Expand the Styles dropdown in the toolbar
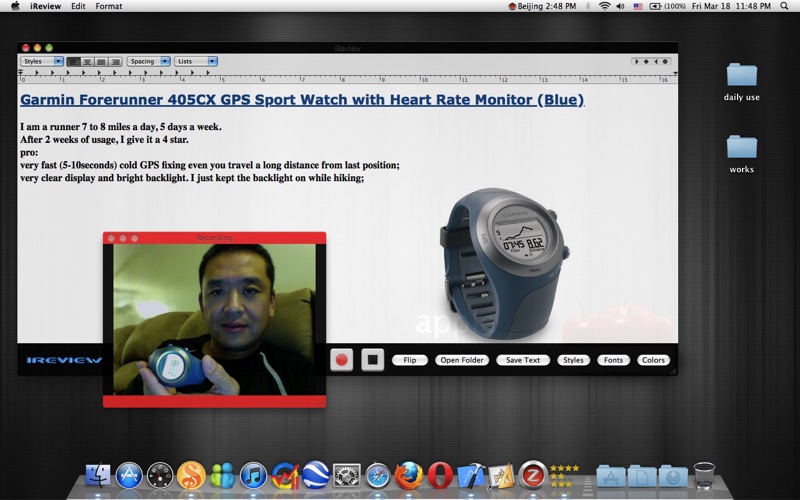 (42, 61)
